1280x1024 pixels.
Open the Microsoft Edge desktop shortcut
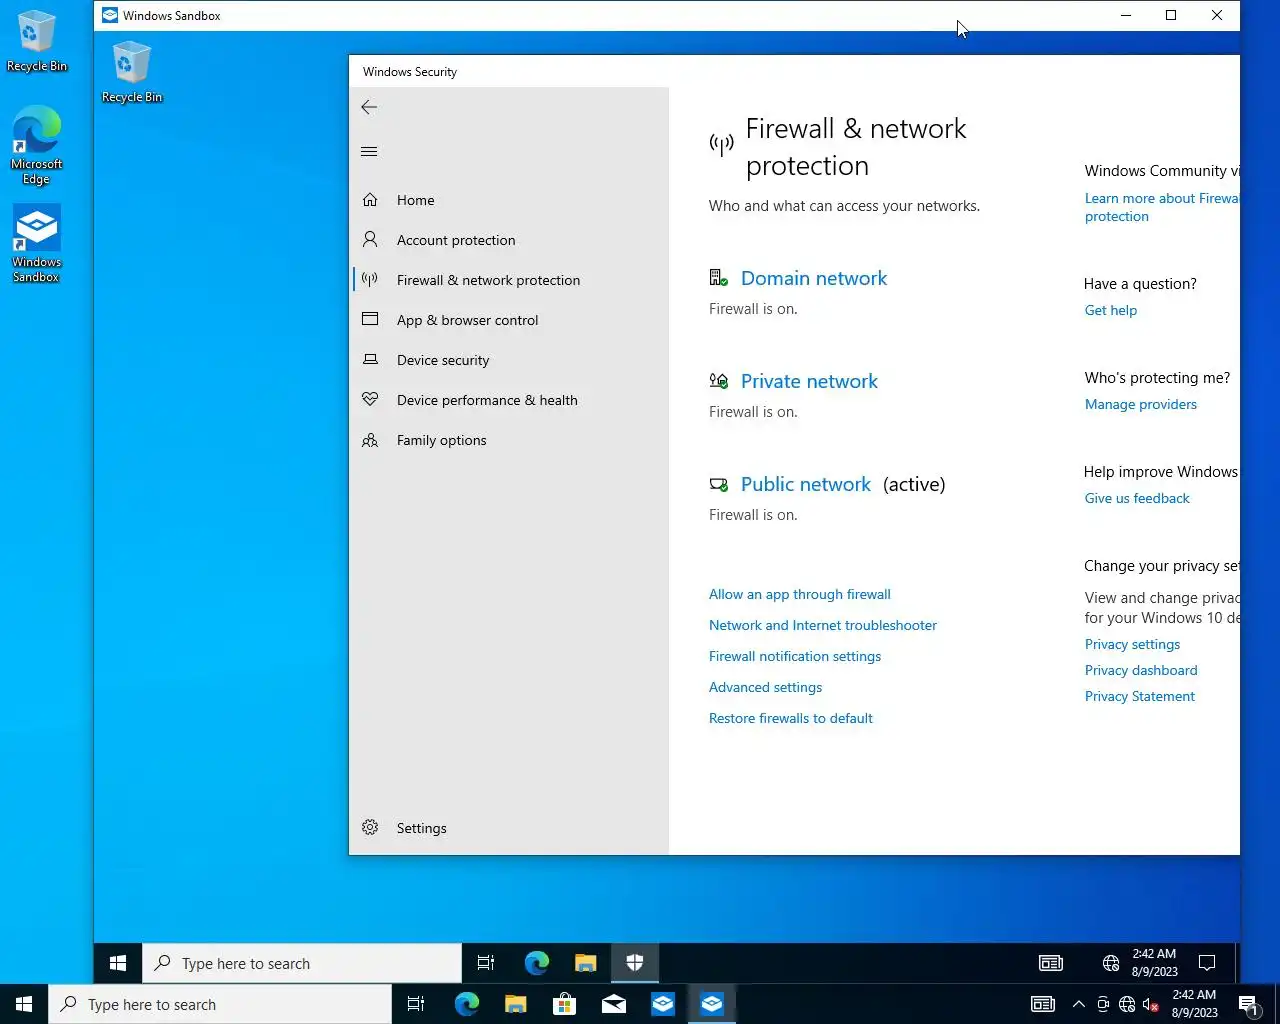(x=37, y=146)
